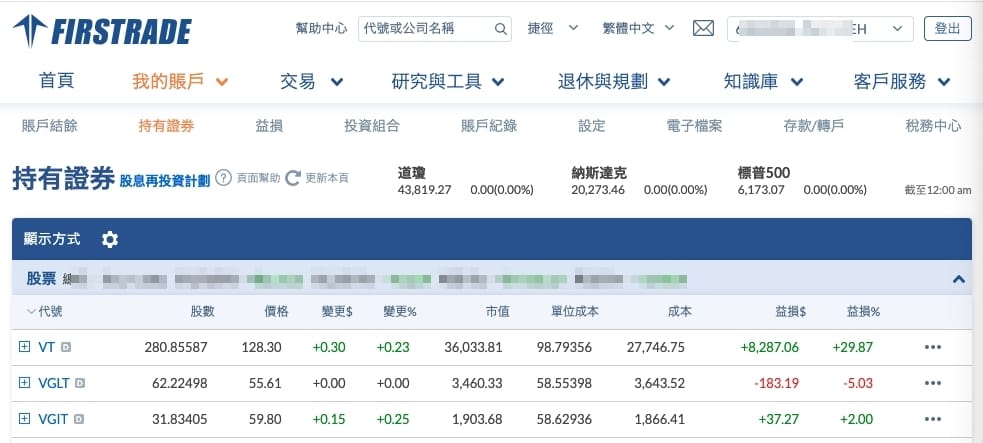Open the 我的賬戶 menu
The height and width of the screenshot is (443, 983).
(180, 81)
